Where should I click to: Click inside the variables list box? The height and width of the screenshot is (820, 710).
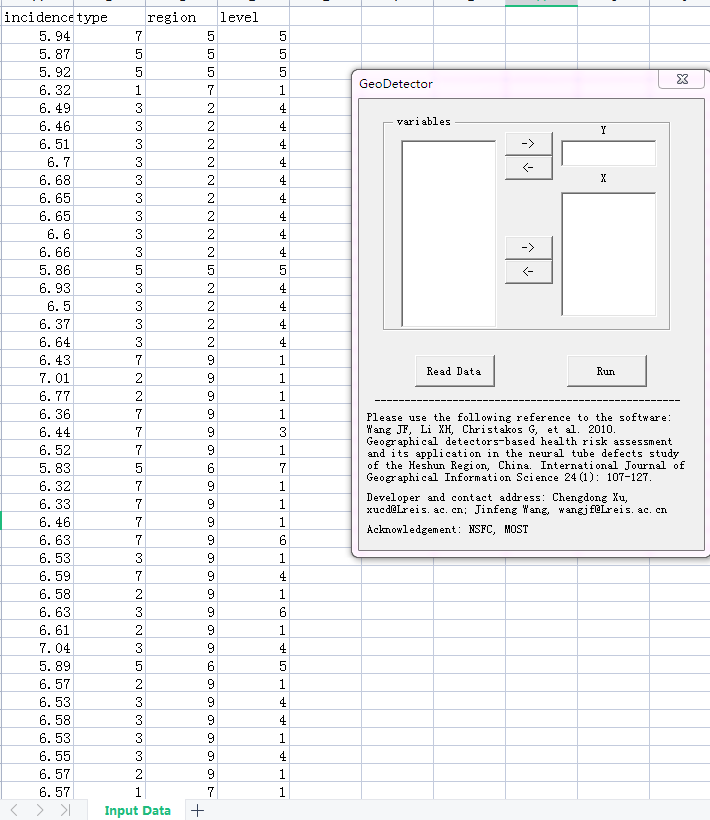tap(449, 233)
